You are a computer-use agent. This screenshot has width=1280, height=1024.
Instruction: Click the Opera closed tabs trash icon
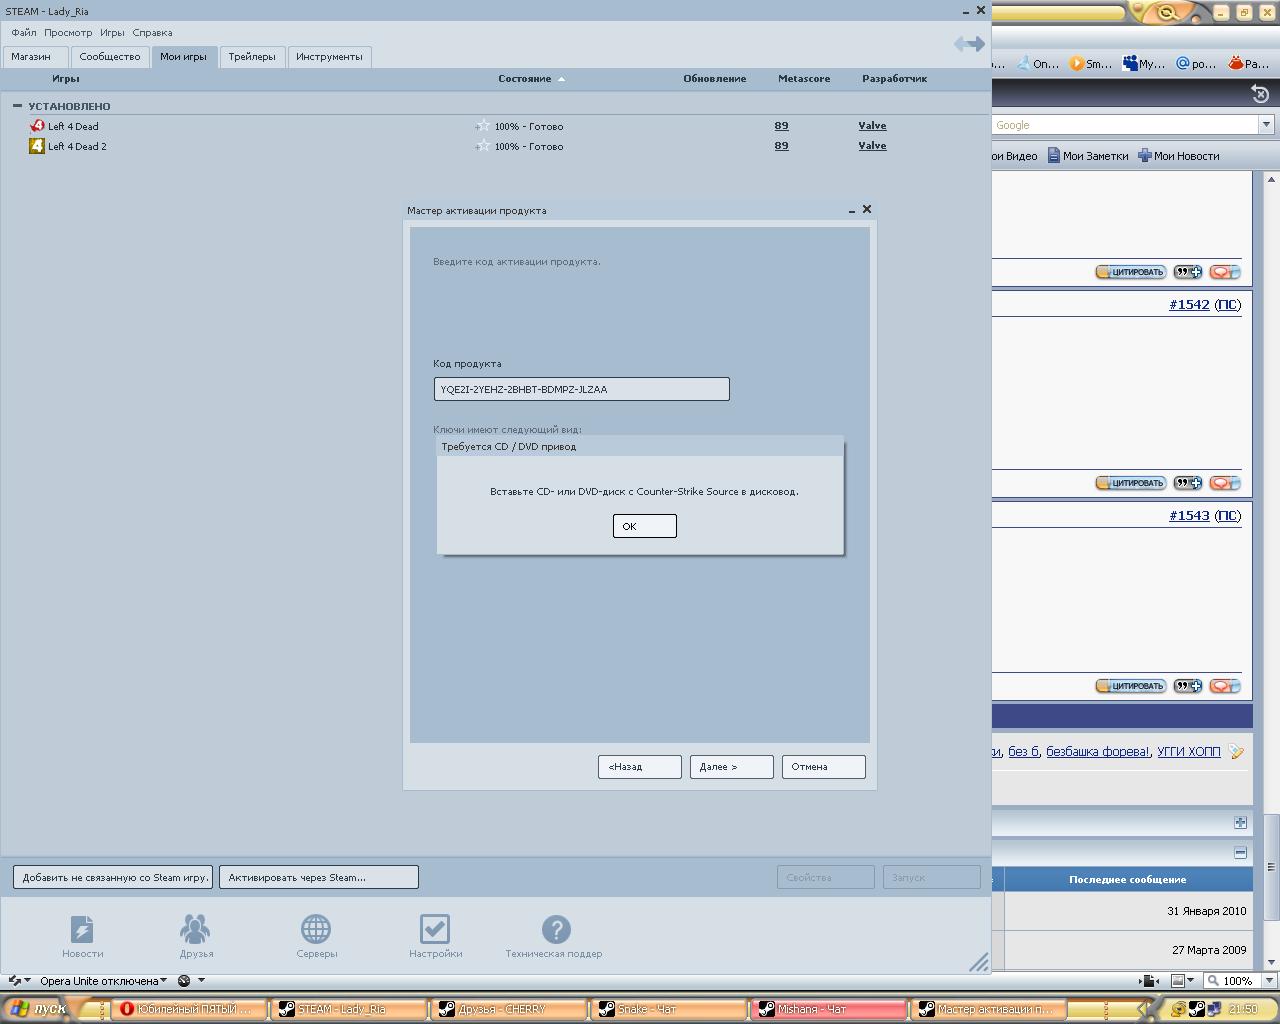[1260, 94]
